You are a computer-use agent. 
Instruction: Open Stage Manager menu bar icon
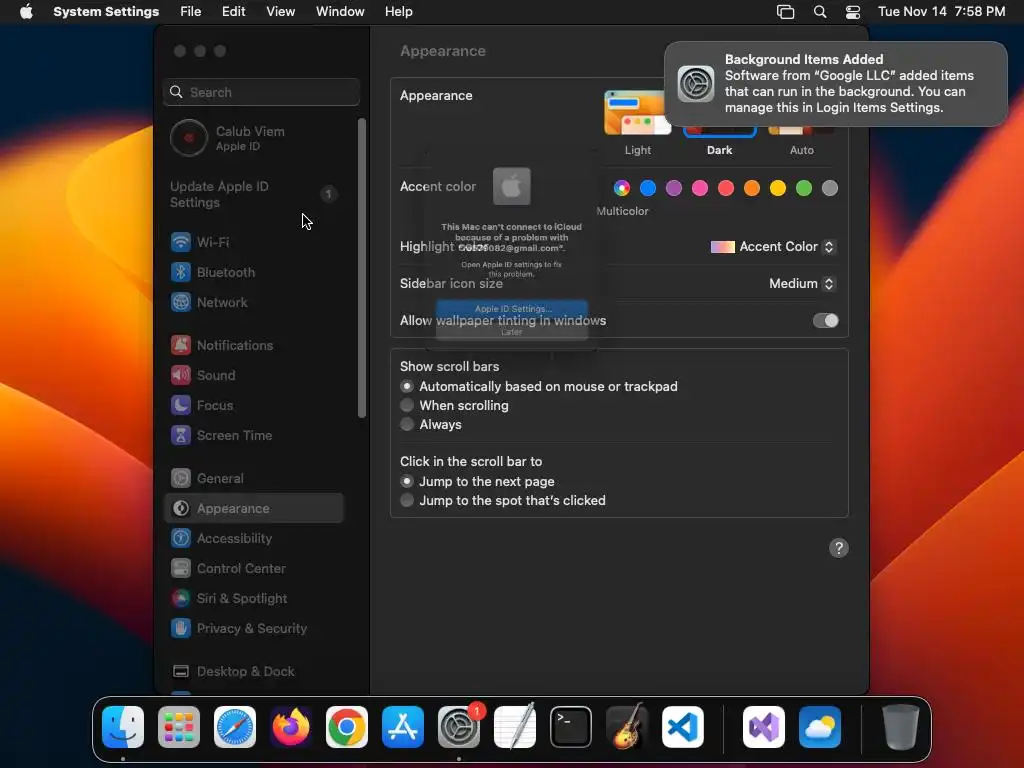click(x=786, y=12)
